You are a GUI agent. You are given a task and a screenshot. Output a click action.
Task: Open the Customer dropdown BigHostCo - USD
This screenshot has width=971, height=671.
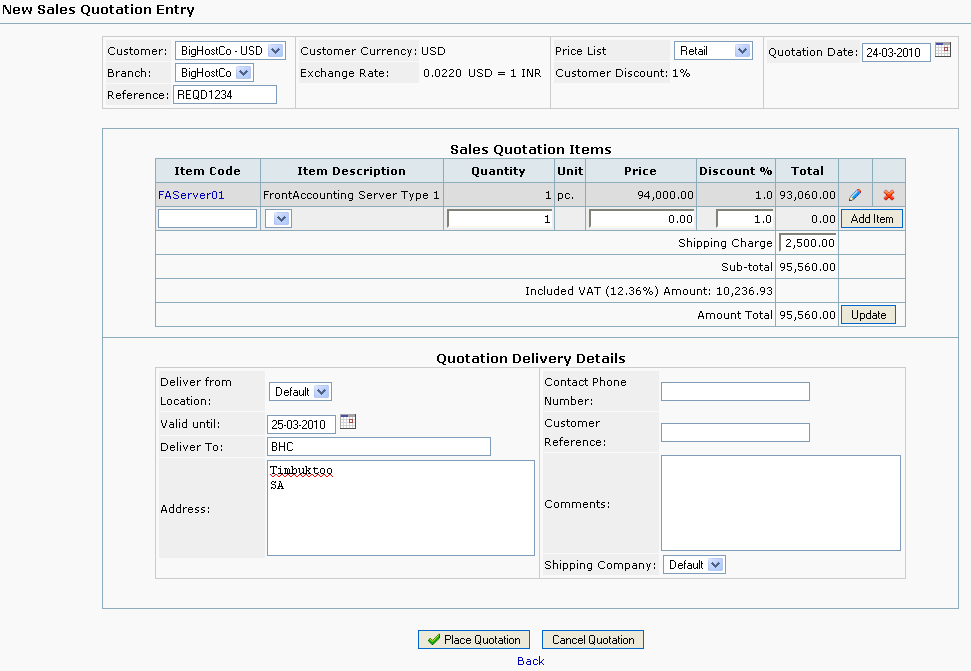230,51
